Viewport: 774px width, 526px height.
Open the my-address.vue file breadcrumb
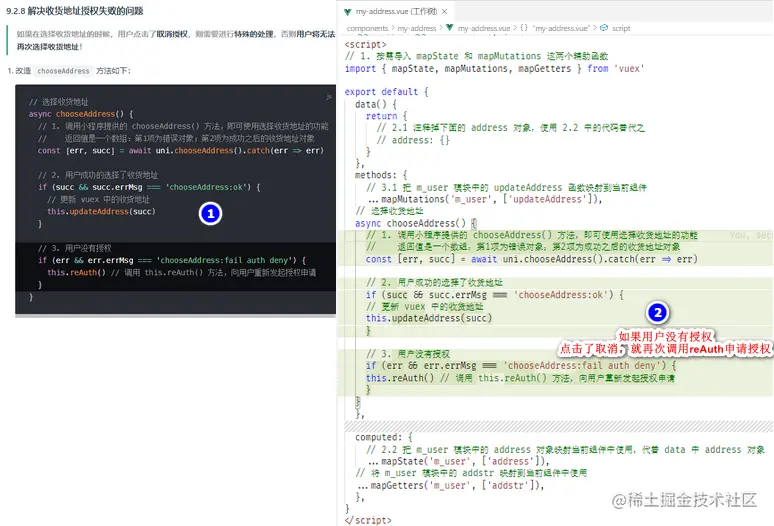point(483,28)
